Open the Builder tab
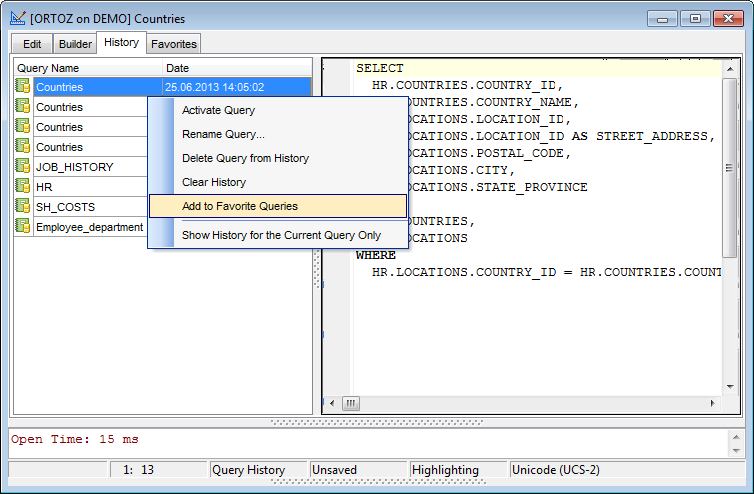The height and width of the screenshot is (494, 754). click(75, 44)
